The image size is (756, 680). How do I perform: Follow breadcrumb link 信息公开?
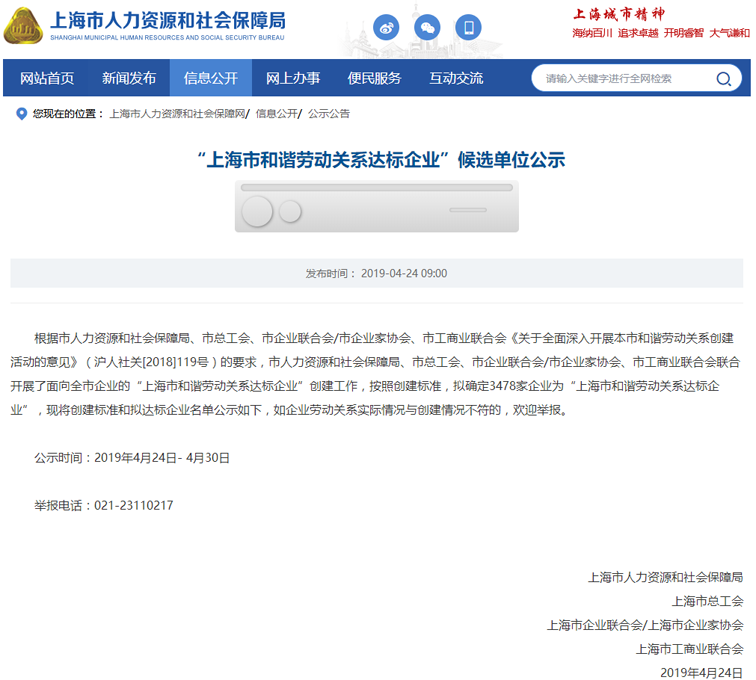click(x=276, y=114)
